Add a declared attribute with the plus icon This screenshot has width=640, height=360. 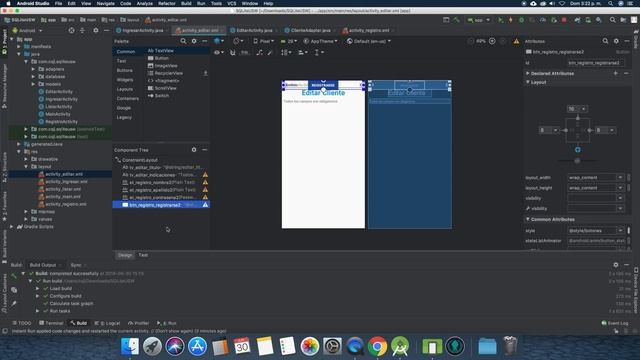point(616,73)
